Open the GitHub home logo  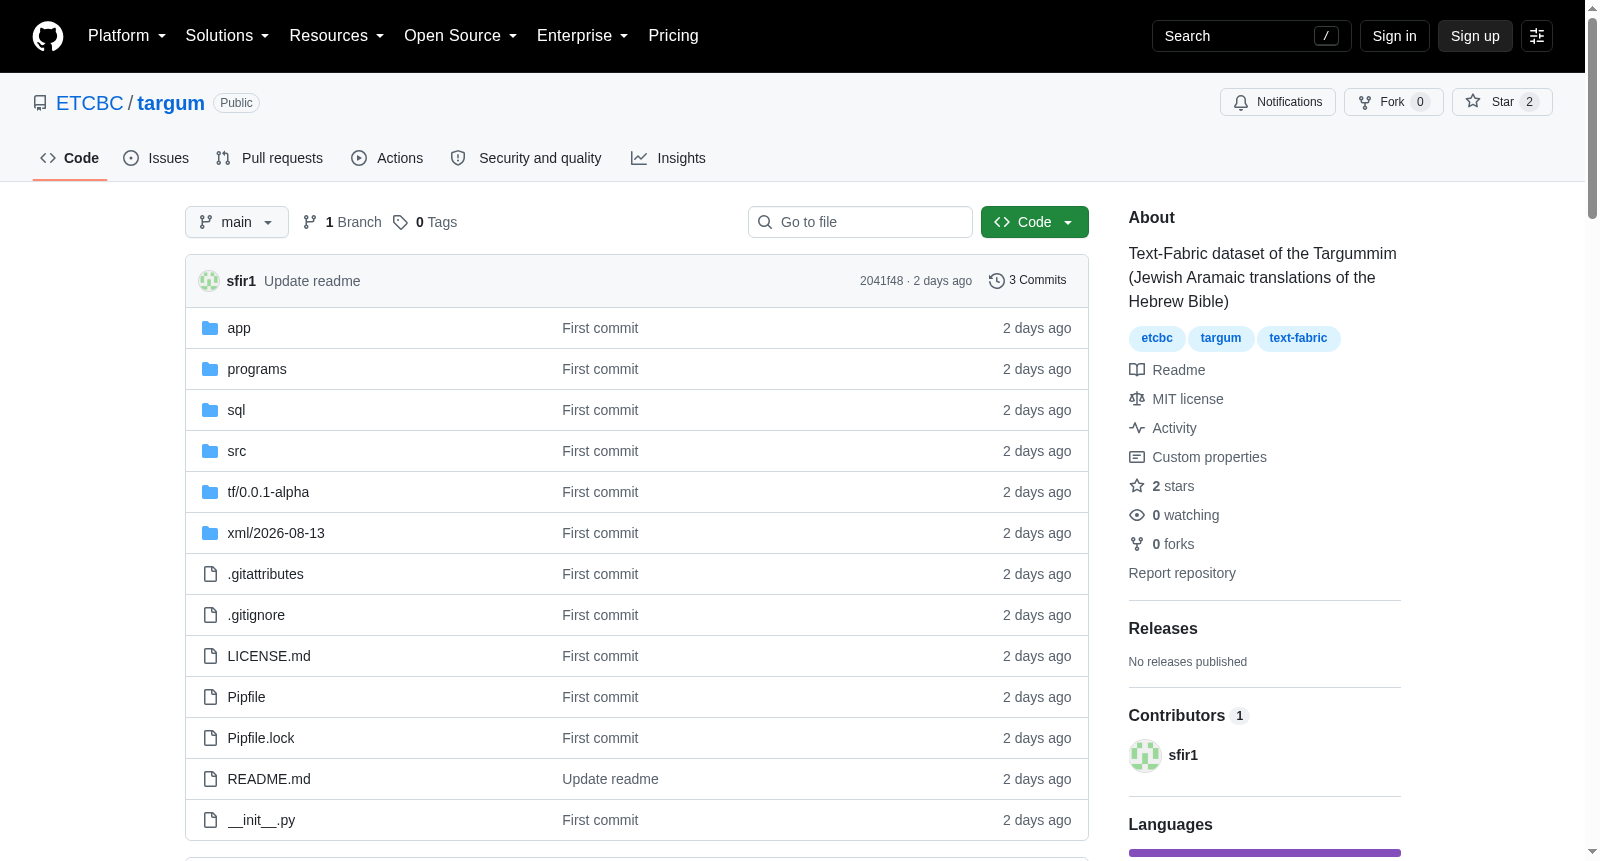point(48,36)
